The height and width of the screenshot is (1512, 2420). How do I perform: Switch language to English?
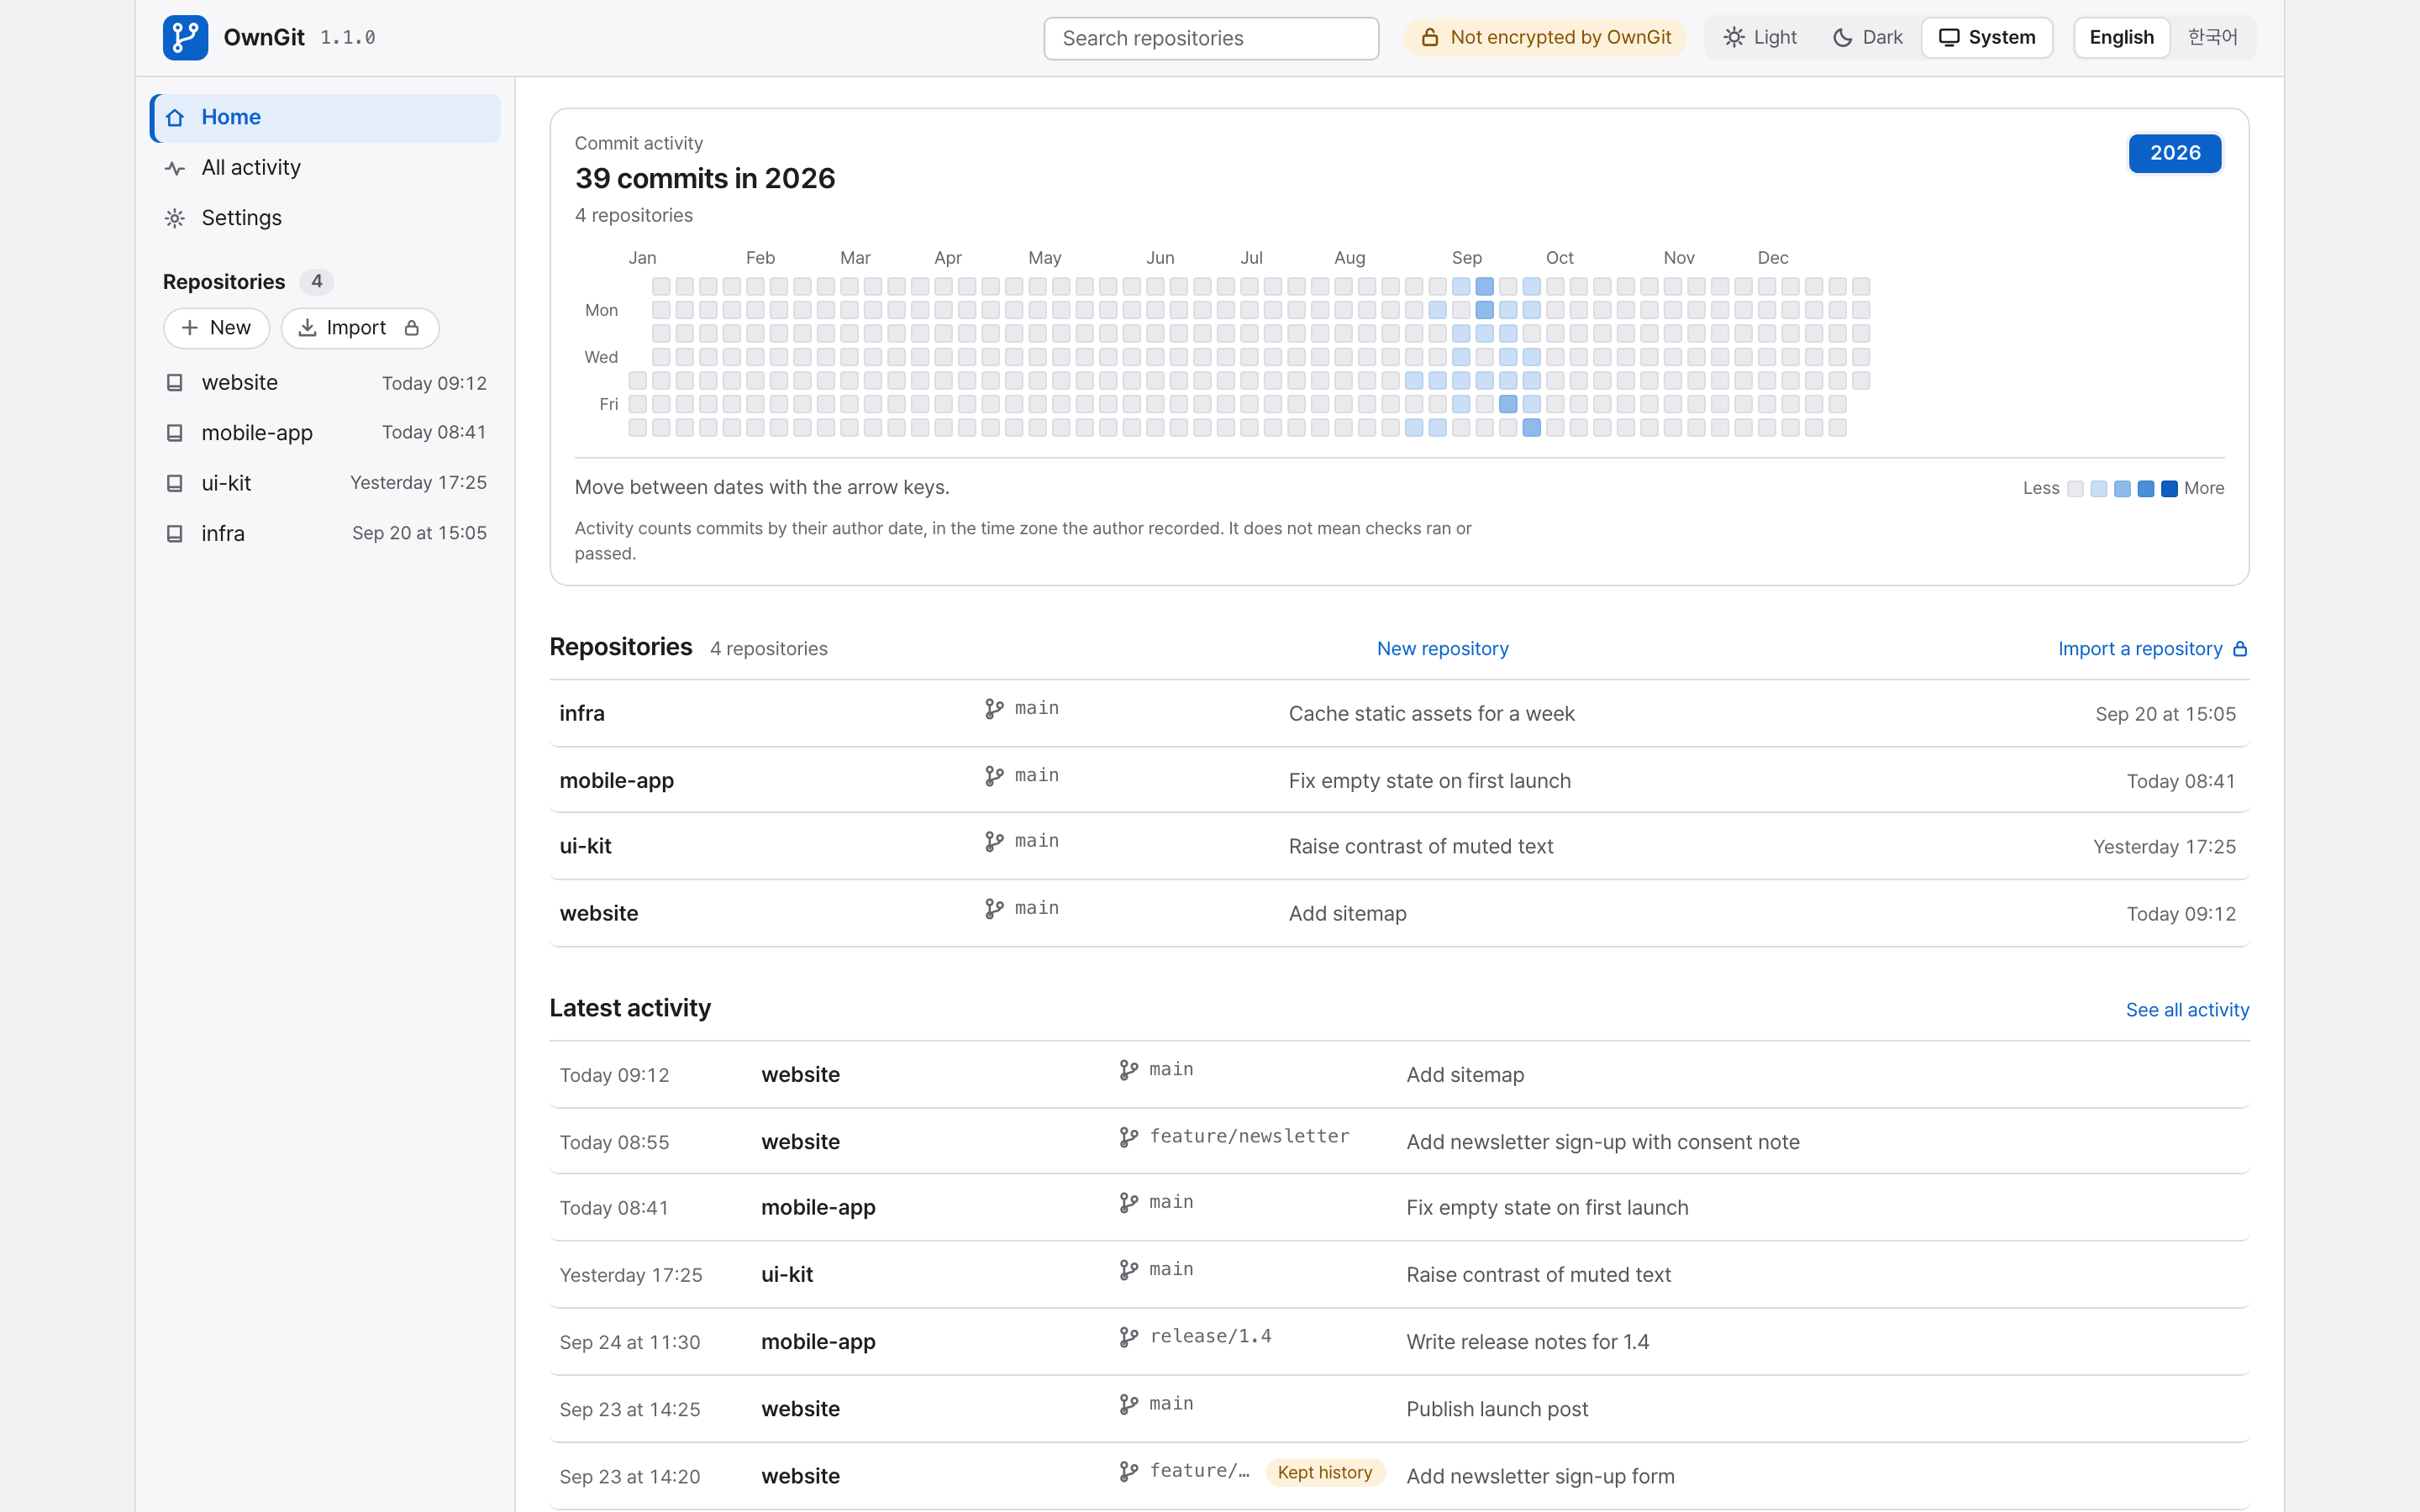pos(2121,37)
